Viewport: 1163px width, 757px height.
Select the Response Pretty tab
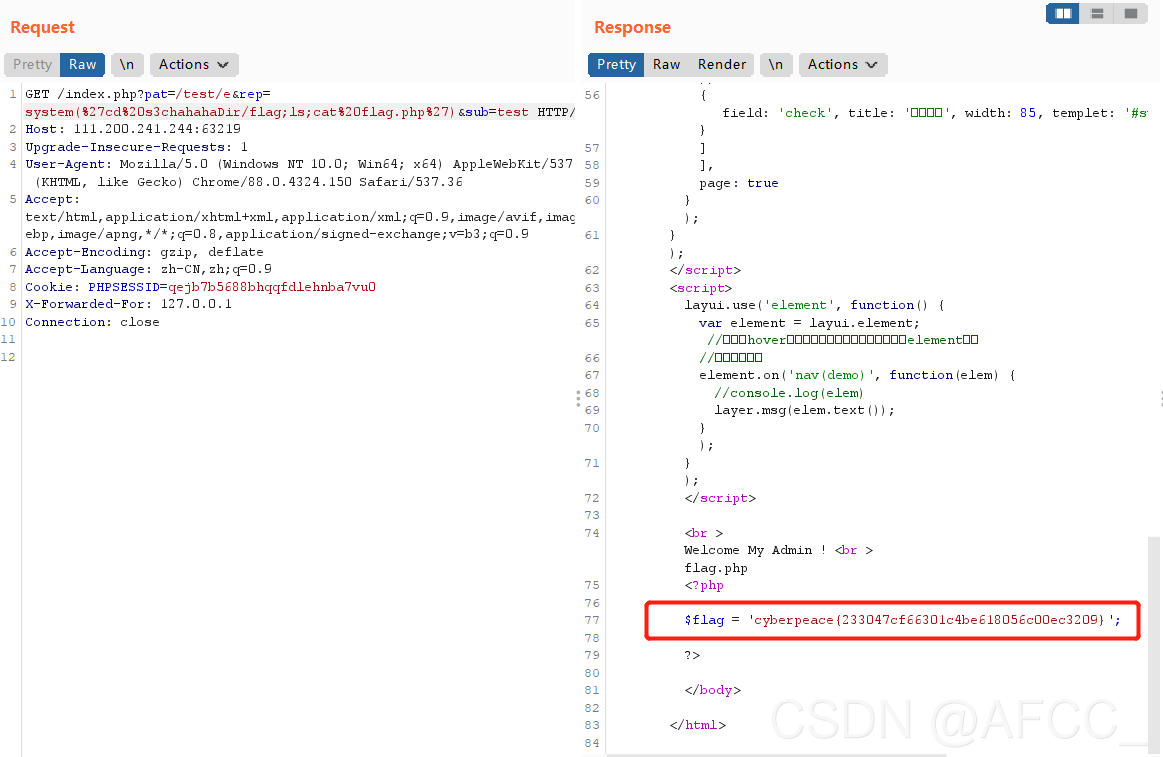pos(616,65)
